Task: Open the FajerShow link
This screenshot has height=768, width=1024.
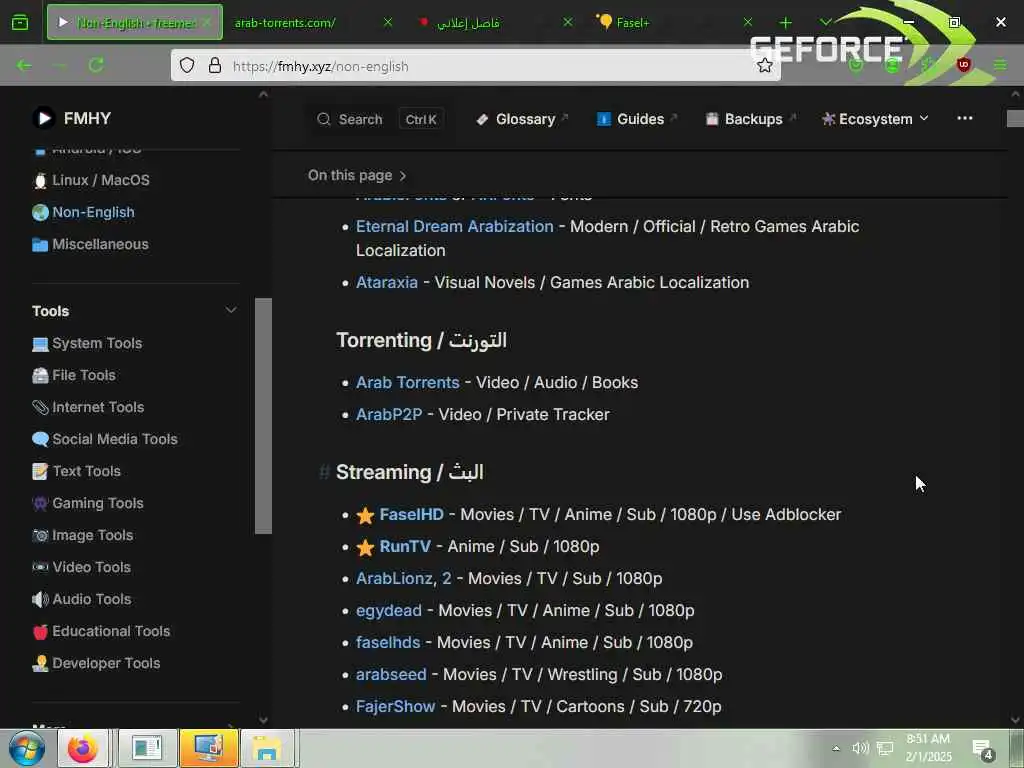Action: click(395, 706)
